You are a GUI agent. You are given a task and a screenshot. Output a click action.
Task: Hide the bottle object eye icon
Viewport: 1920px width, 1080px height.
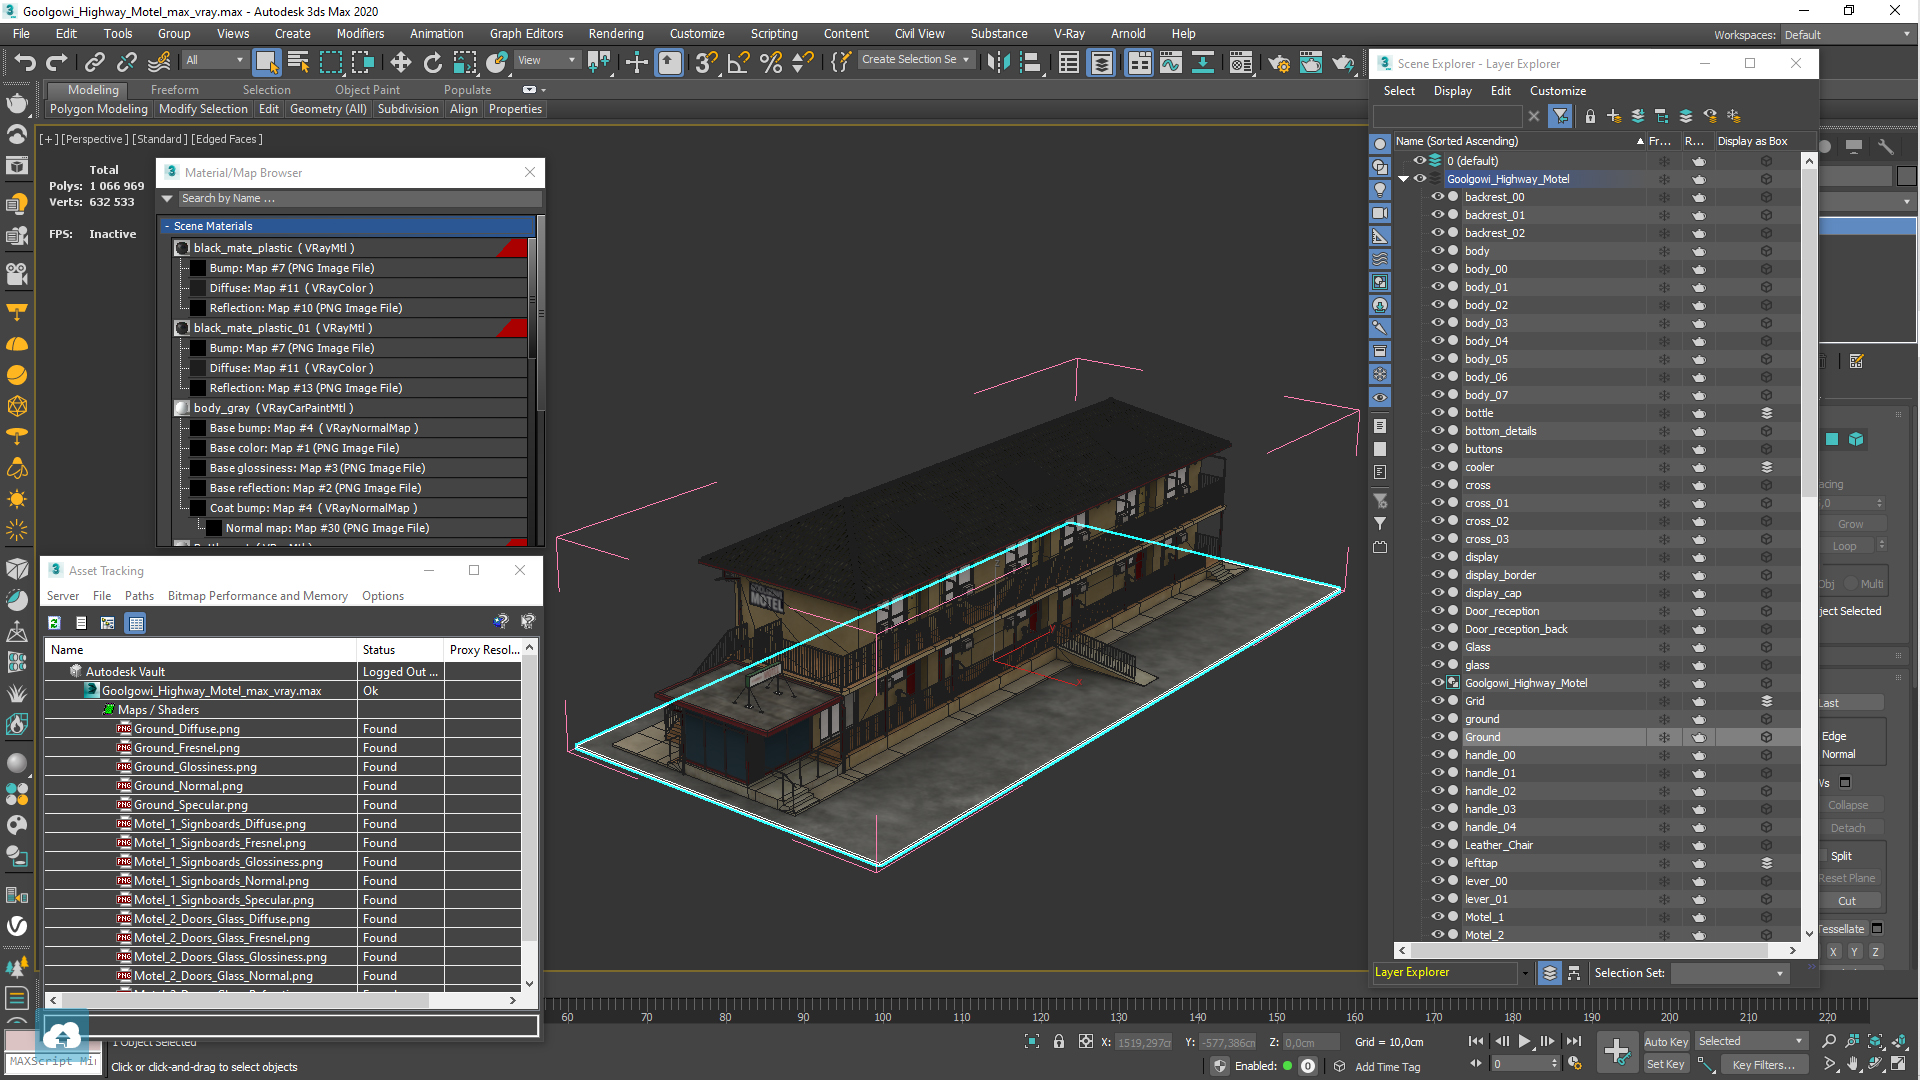1437,413
